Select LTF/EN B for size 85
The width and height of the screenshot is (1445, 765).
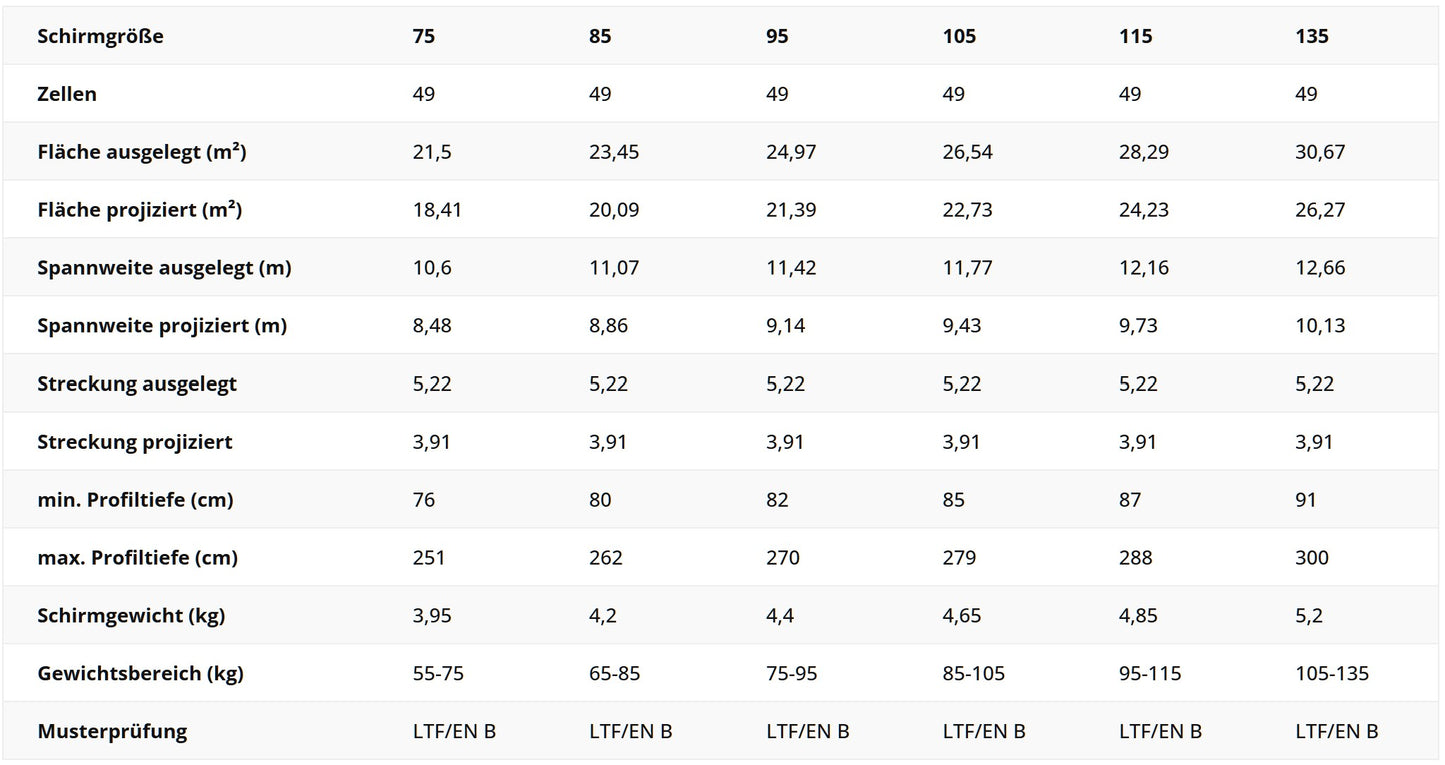[631, 733]
